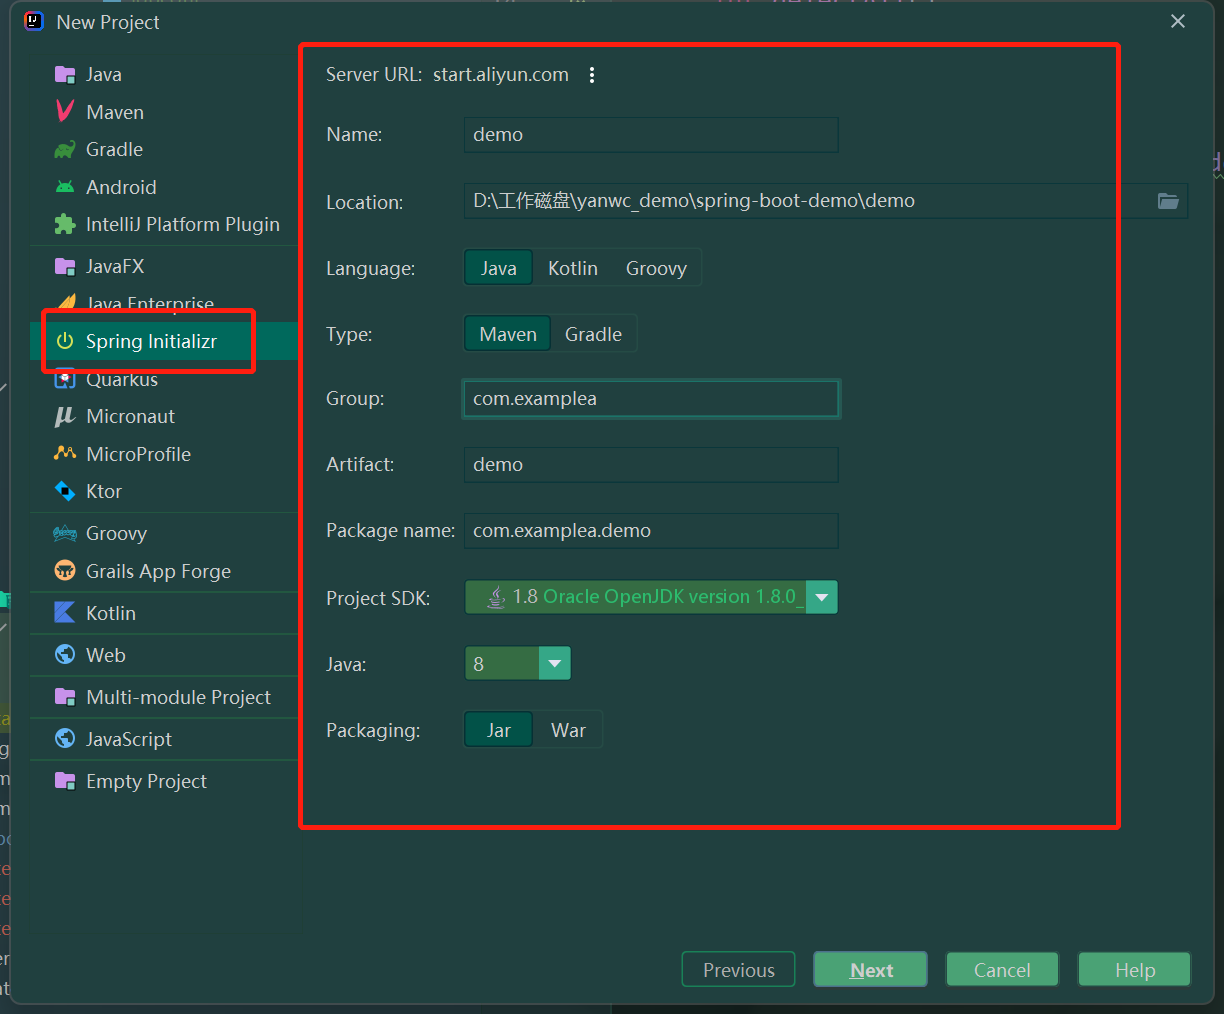Select Jar packaging
Viewport: 1224px width, 1014px height.
(498, 730)
